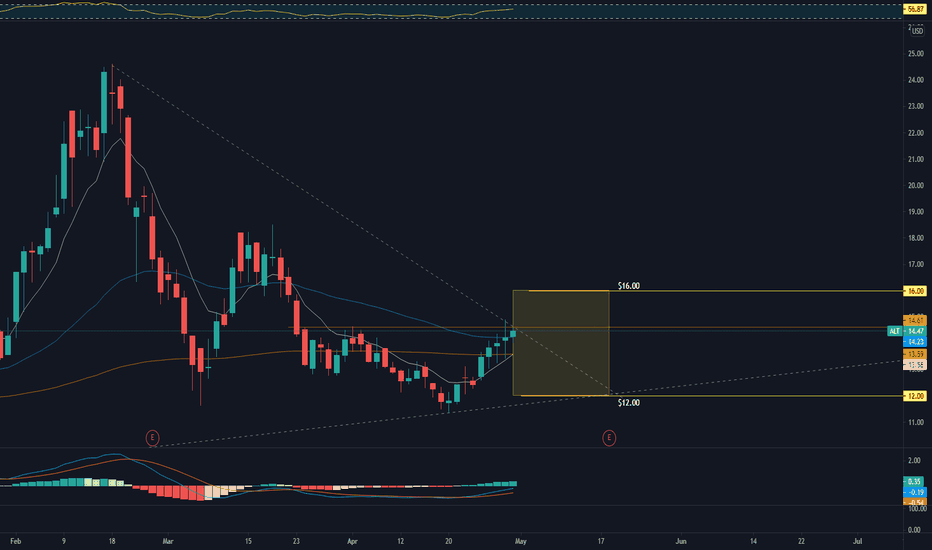Select the latest green candle at trendline
Image resolution: width=932 pixels, height=550 pixels.
(513, 334)
